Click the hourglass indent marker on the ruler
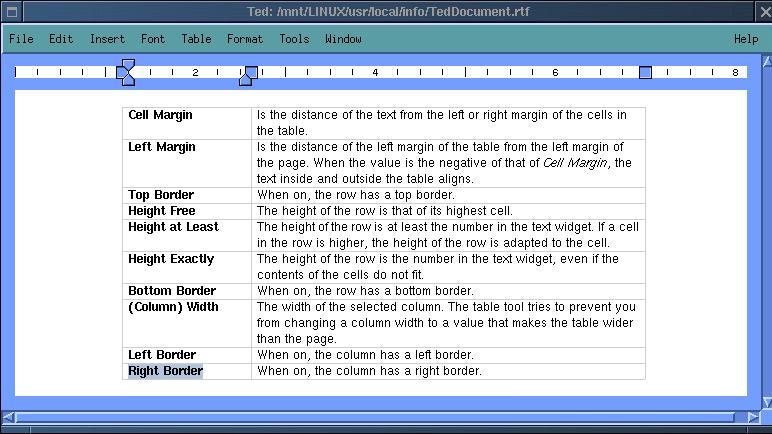Screen dimensions: 772x434 click(x=126, y=72)
